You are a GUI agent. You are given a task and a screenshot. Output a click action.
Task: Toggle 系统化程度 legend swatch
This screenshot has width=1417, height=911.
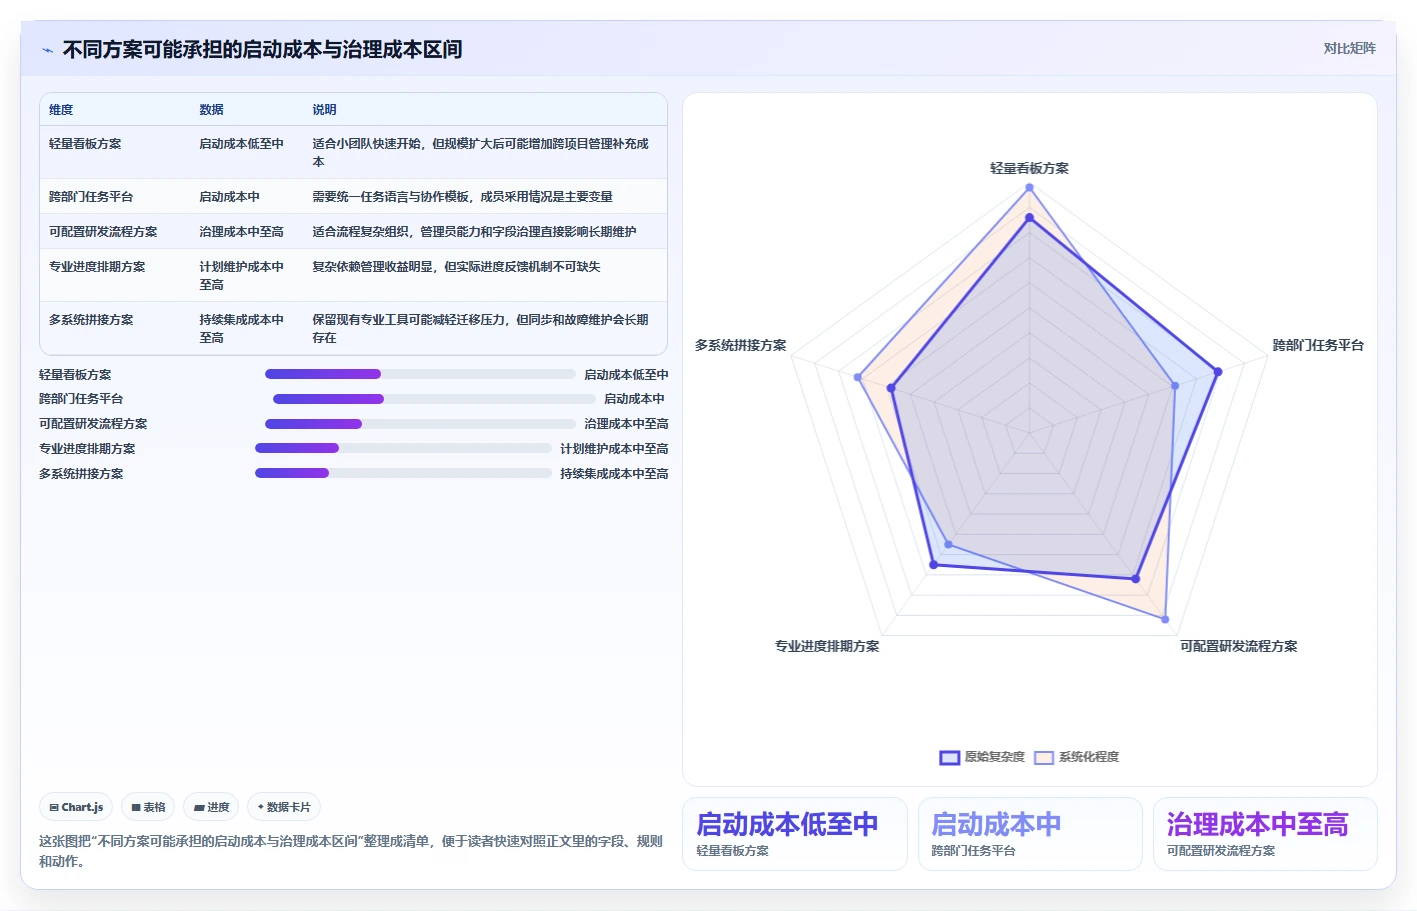(1044, 757)
